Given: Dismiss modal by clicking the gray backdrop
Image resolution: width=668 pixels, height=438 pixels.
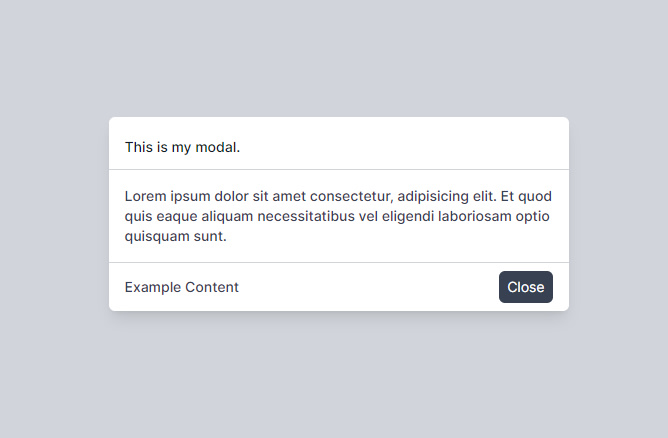Looking at the screenshot, I should pos(334,380).
